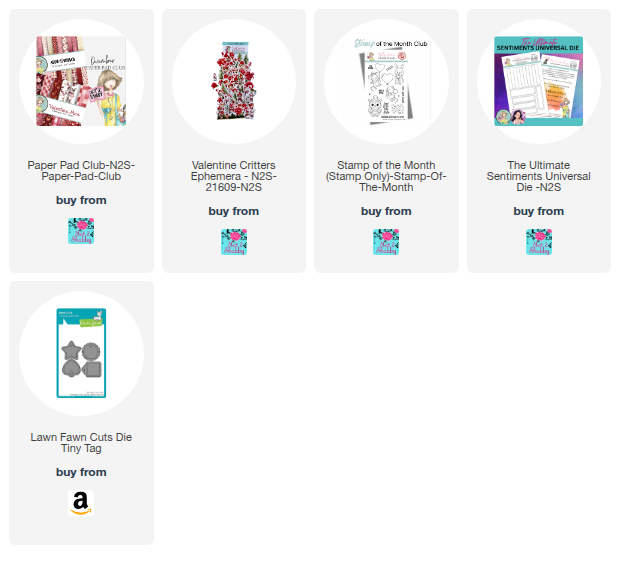This screenshot has height=566, width=620.
Task: Click 'buy from' text under Ultimate Sentiments Die
Action: click(x=539, y=211)
